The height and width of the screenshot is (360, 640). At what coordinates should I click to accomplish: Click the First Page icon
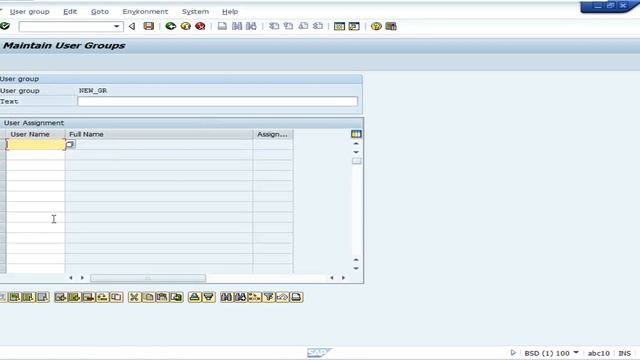point(274,26)
